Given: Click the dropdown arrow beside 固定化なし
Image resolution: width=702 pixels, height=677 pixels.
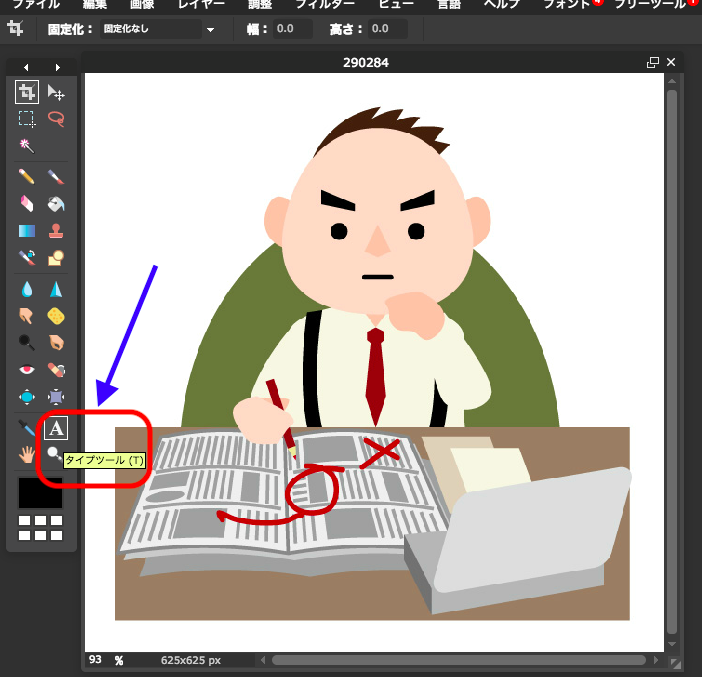Looking at the screenshot, I should click(210, 30).
